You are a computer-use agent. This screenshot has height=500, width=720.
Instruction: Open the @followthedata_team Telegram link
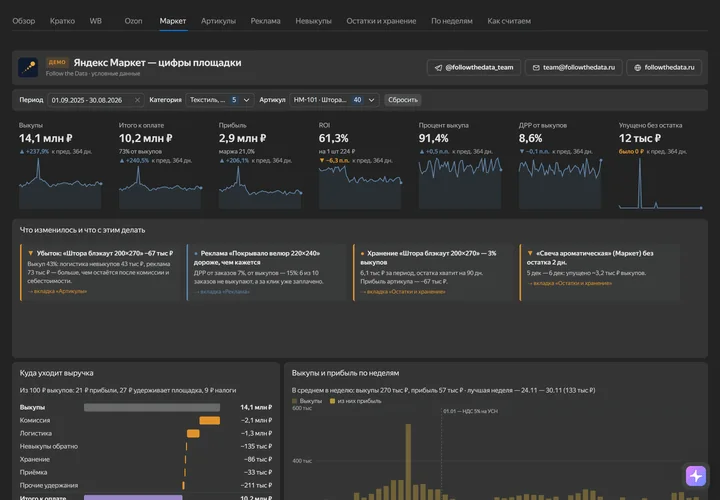(x=473, y=67)
